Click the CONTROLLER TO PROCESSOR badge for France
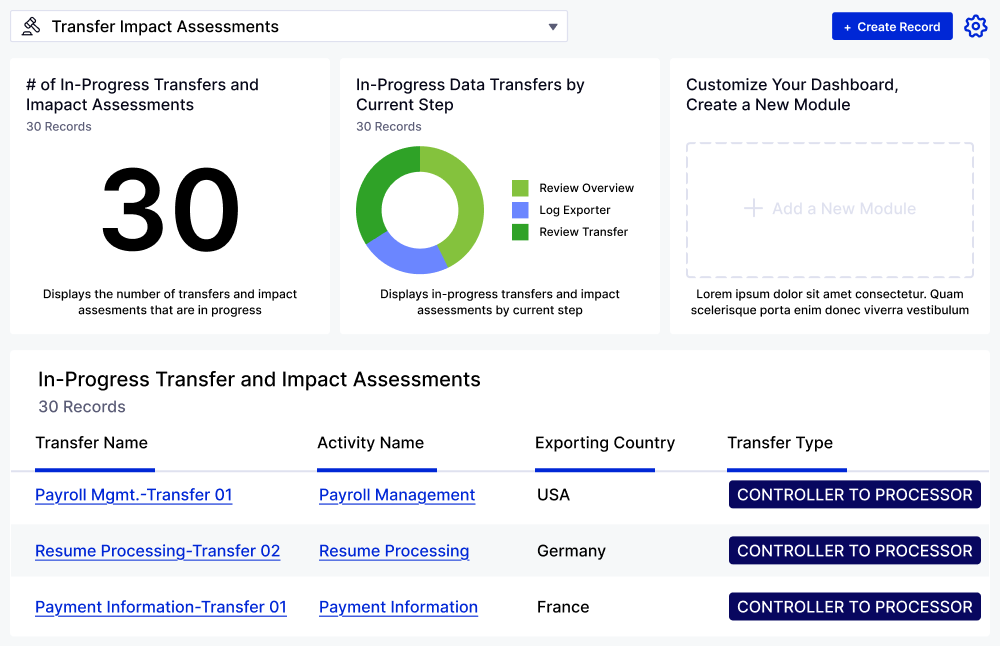1002x646 pixels. (x=854, y=607)
